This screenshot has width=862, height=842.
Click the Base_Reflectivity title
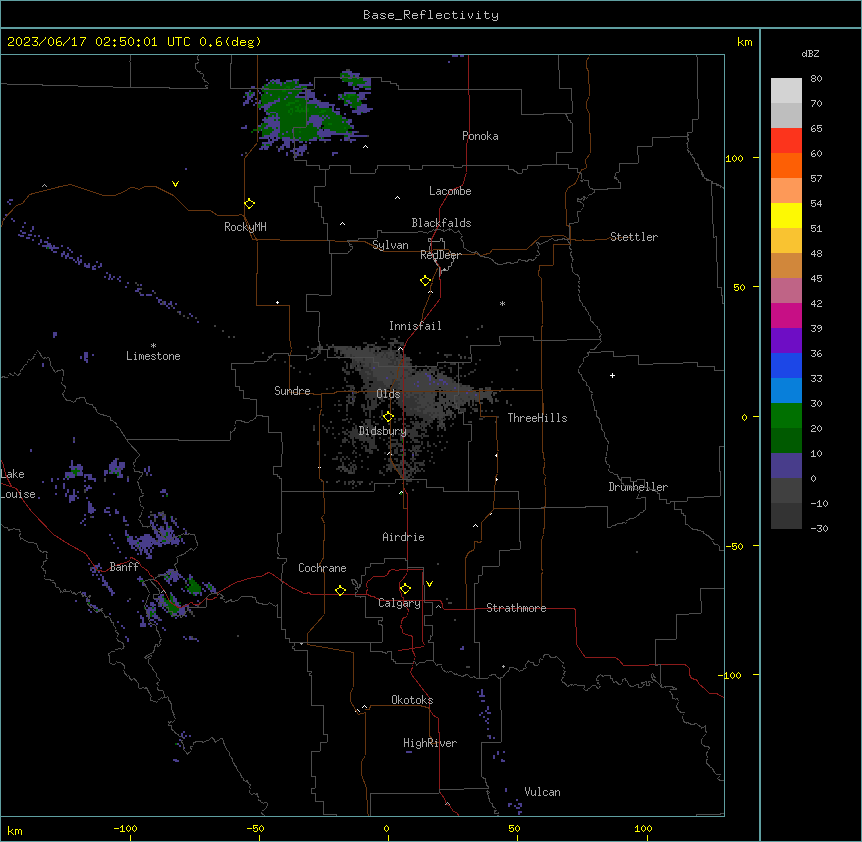click(431, 15)
